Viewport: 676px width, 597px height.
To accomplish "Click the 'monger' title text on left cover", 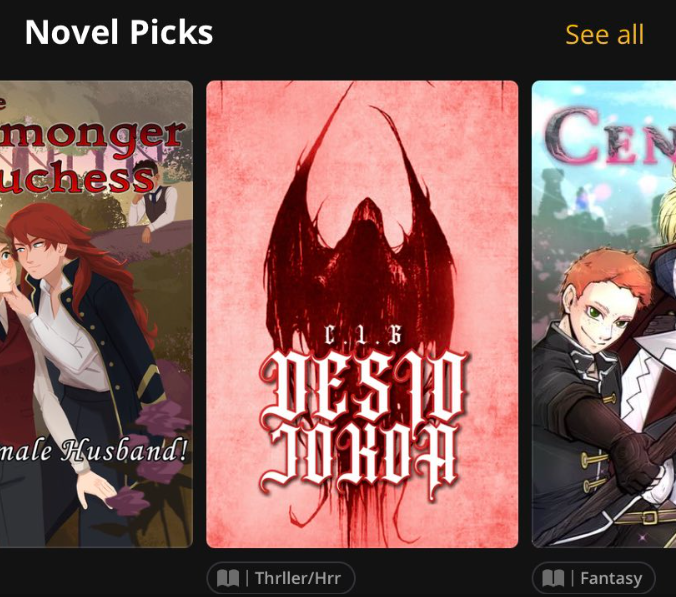I will click(x=93, y=135).
